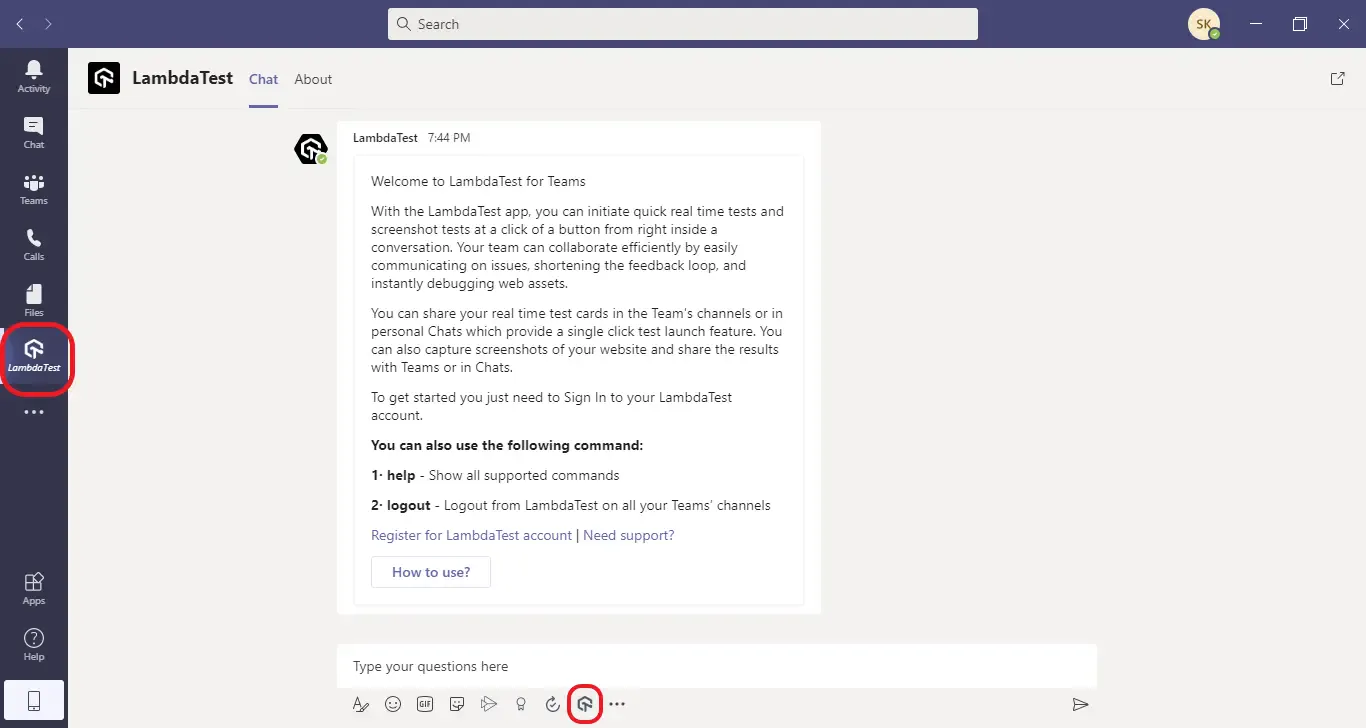Screen dimensions: 1366x728
Task: Open the Files section
Action: (x=33, y=299)
